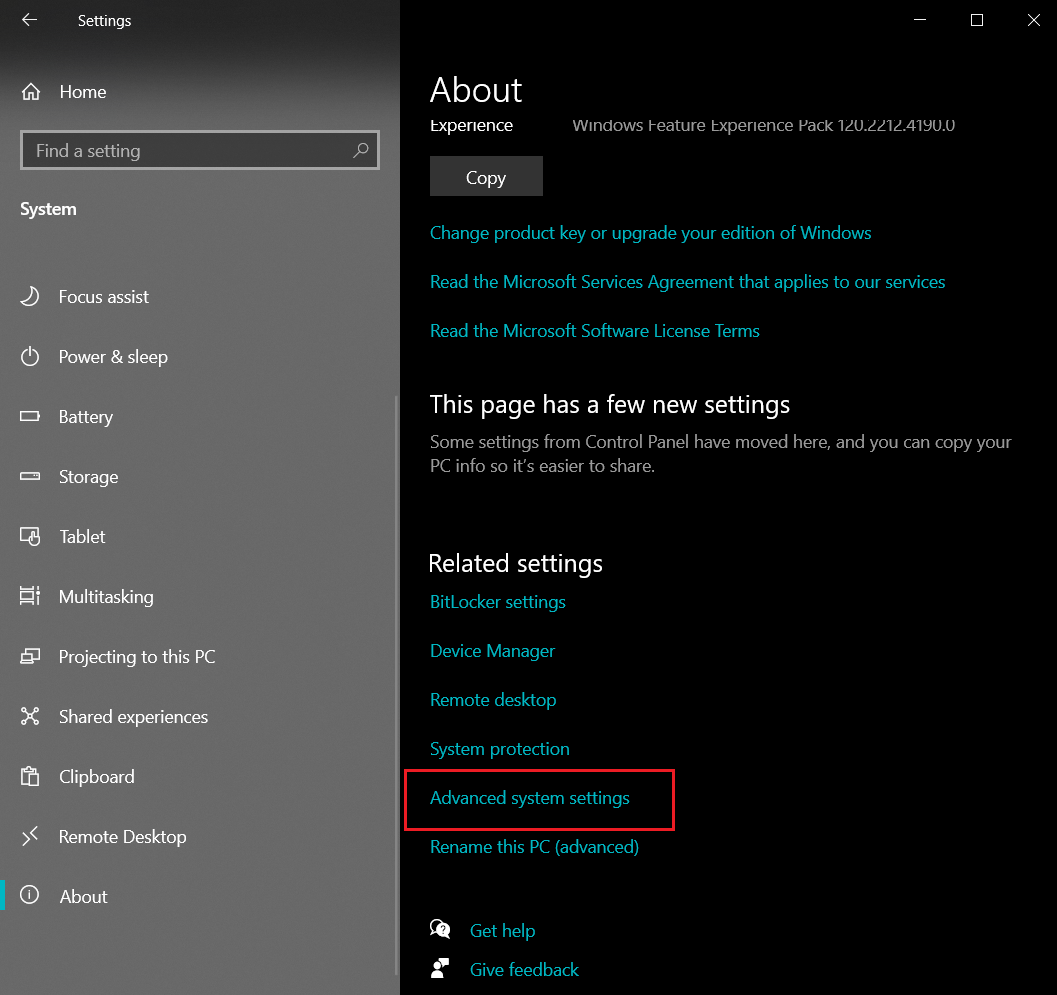
Task: Click the Tablet icon in the sidebar
Action: pyautogui.click(x=31, y=536)
